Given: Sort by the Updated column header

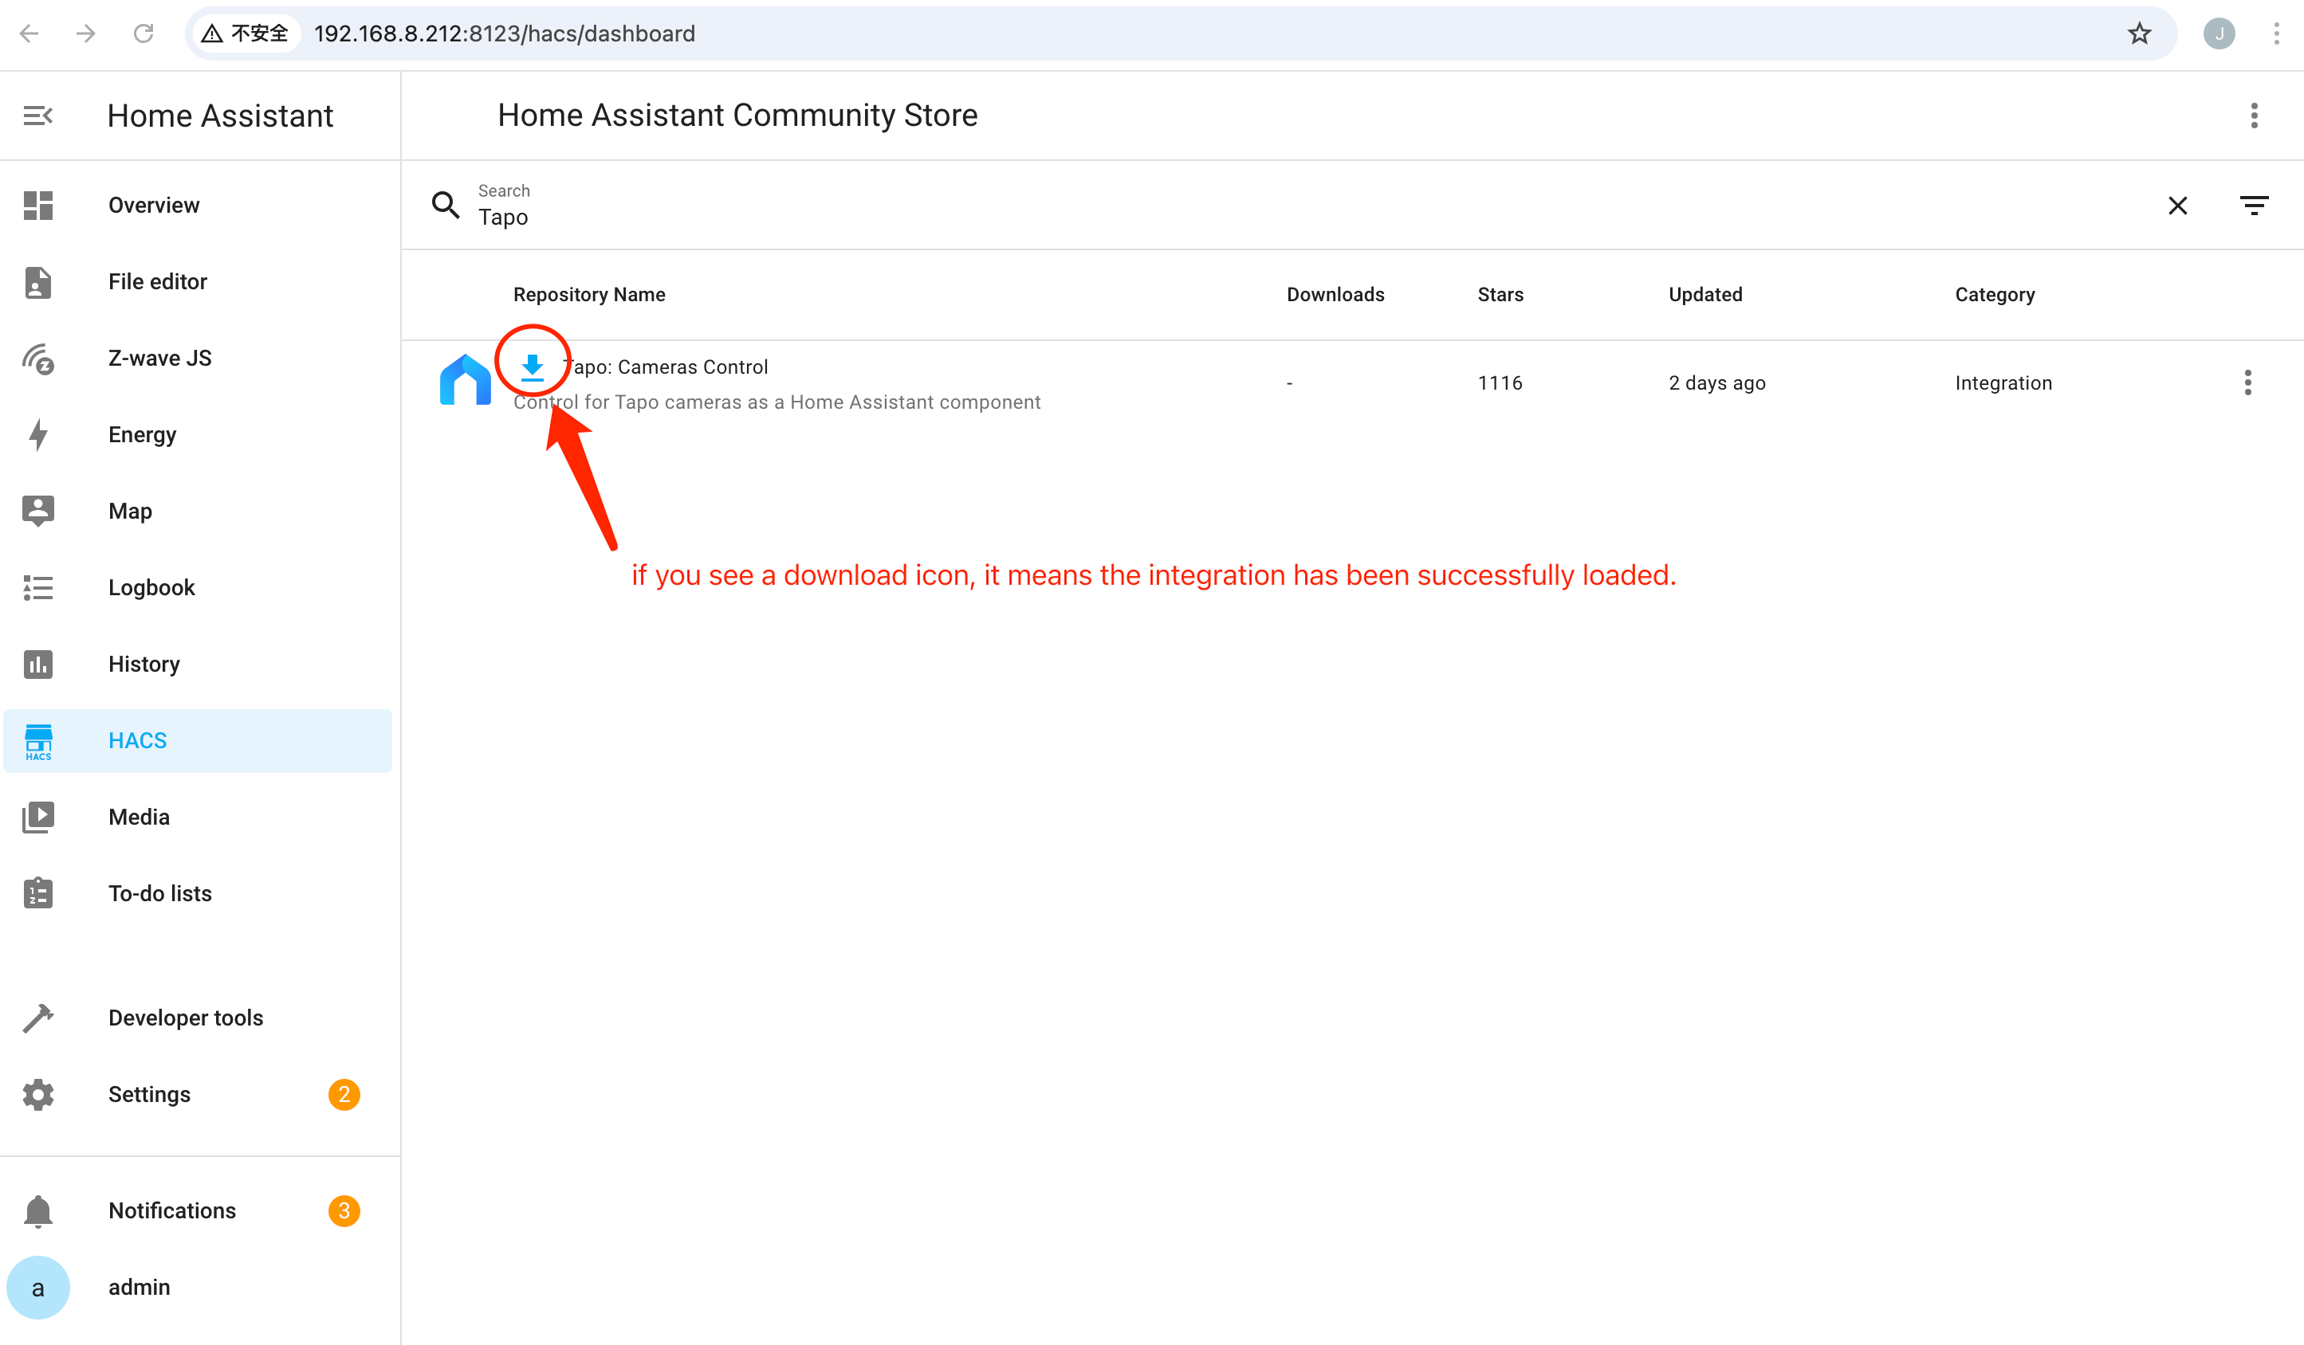Looking at the screenshot, I should pyautogui.click(x=1705, y=295).
